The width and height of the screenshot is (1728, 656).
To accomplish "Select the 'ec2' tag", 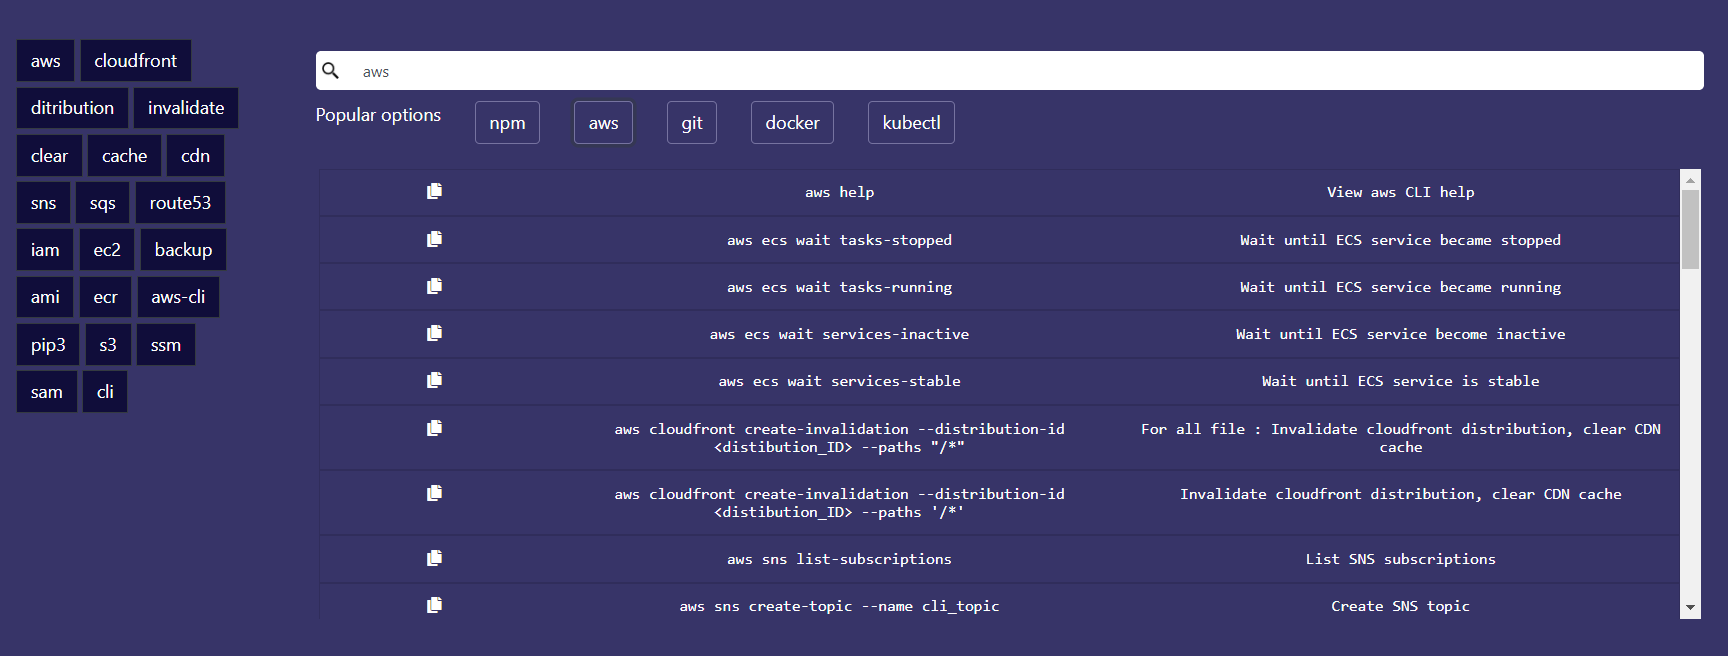I will click(107, 250).
